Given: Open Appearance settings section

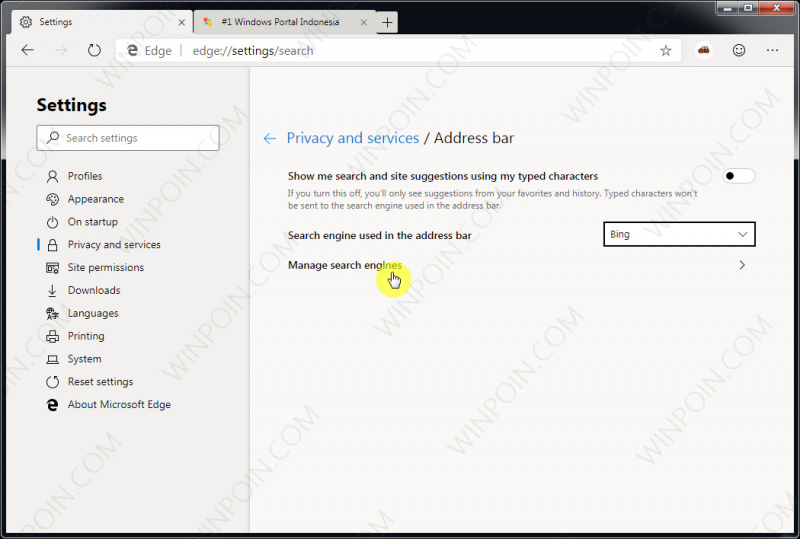Looking at the screenshot, I should (95, 199).
